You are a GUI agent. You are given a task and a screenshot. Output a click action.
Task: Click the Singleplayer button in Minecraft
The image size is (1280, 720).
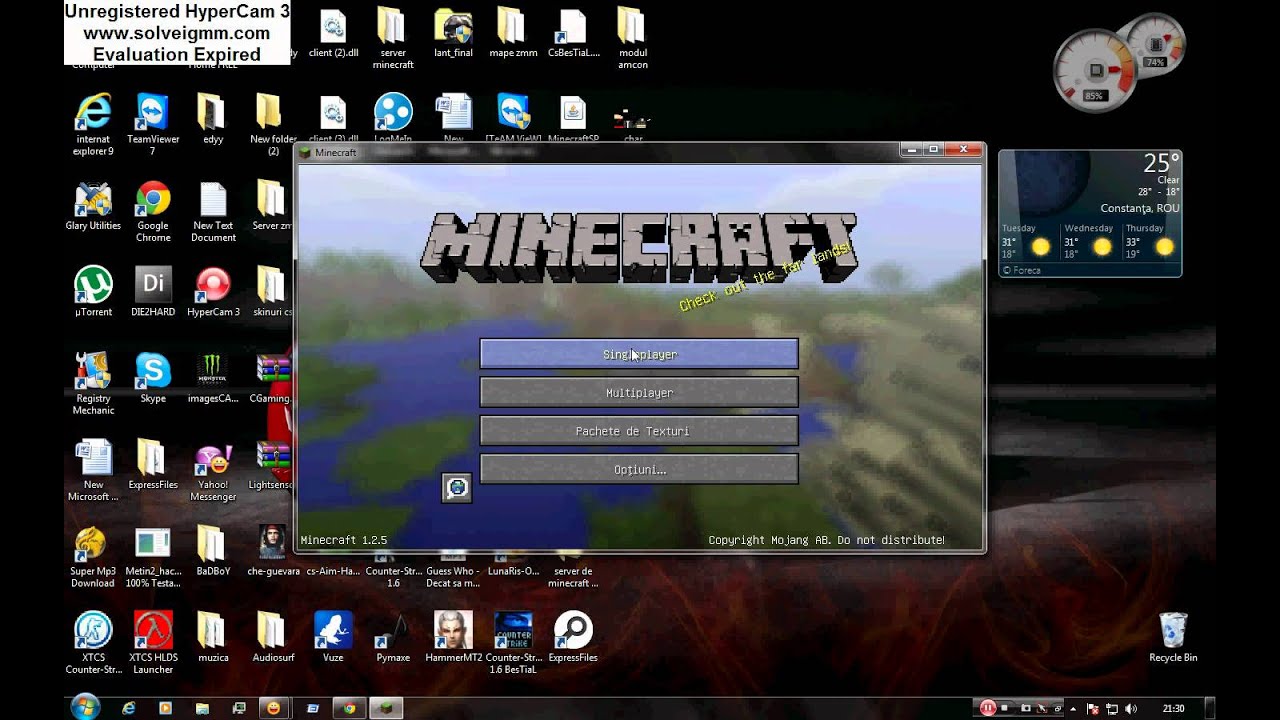click(639, 354)
